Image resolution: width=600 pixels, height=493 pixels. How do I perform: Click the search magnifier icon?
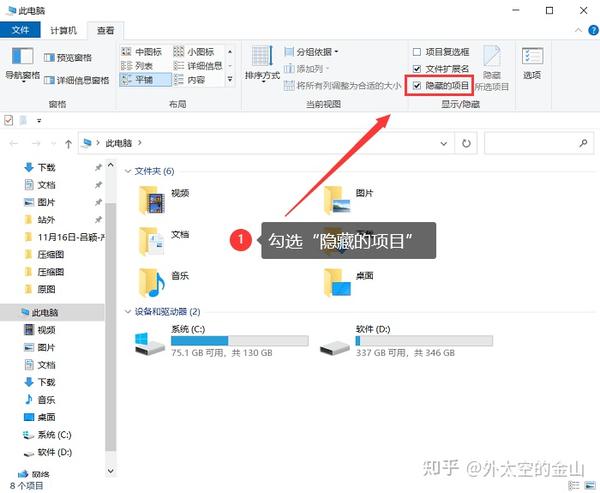coord(583,143)
